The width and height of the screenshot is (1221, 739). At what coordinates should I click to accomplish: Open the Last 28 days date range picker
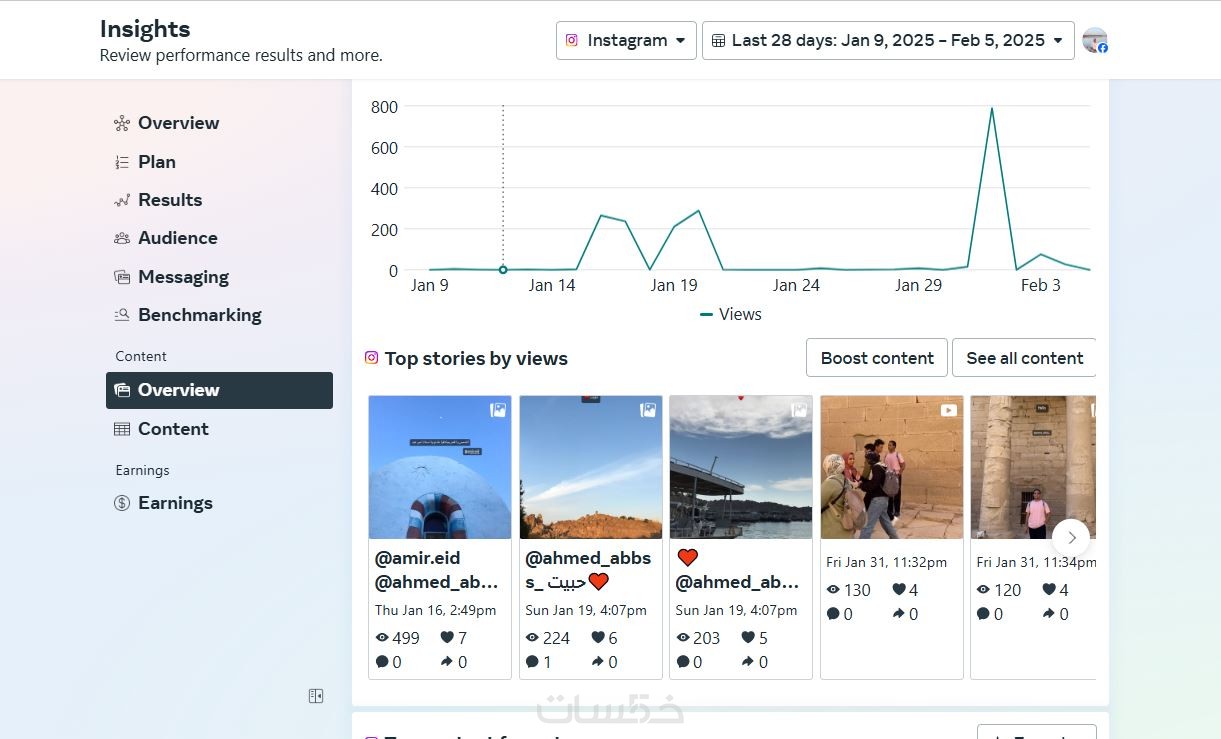coord(888,41)
